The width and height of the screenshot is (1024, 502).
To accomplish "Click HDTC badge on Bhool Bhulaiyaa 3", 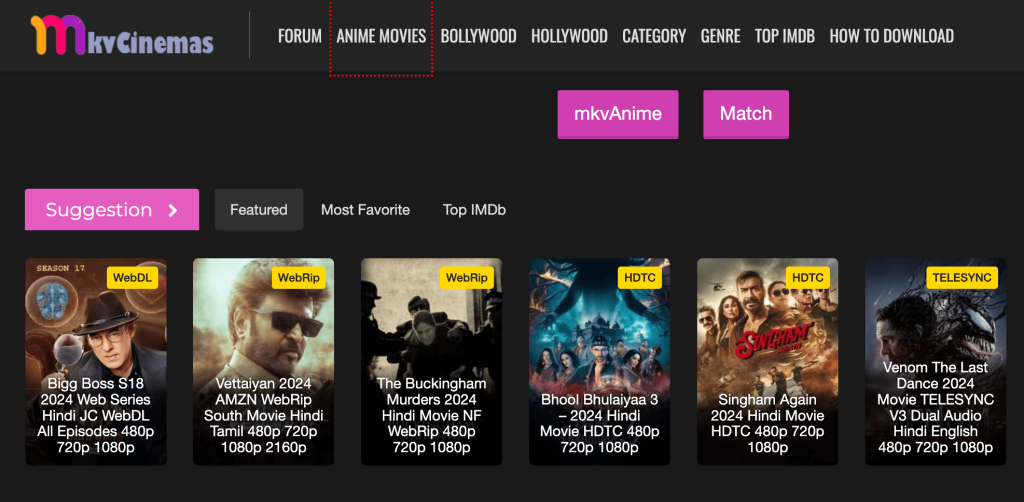I will pyautogui.click(x=639, y=277).
